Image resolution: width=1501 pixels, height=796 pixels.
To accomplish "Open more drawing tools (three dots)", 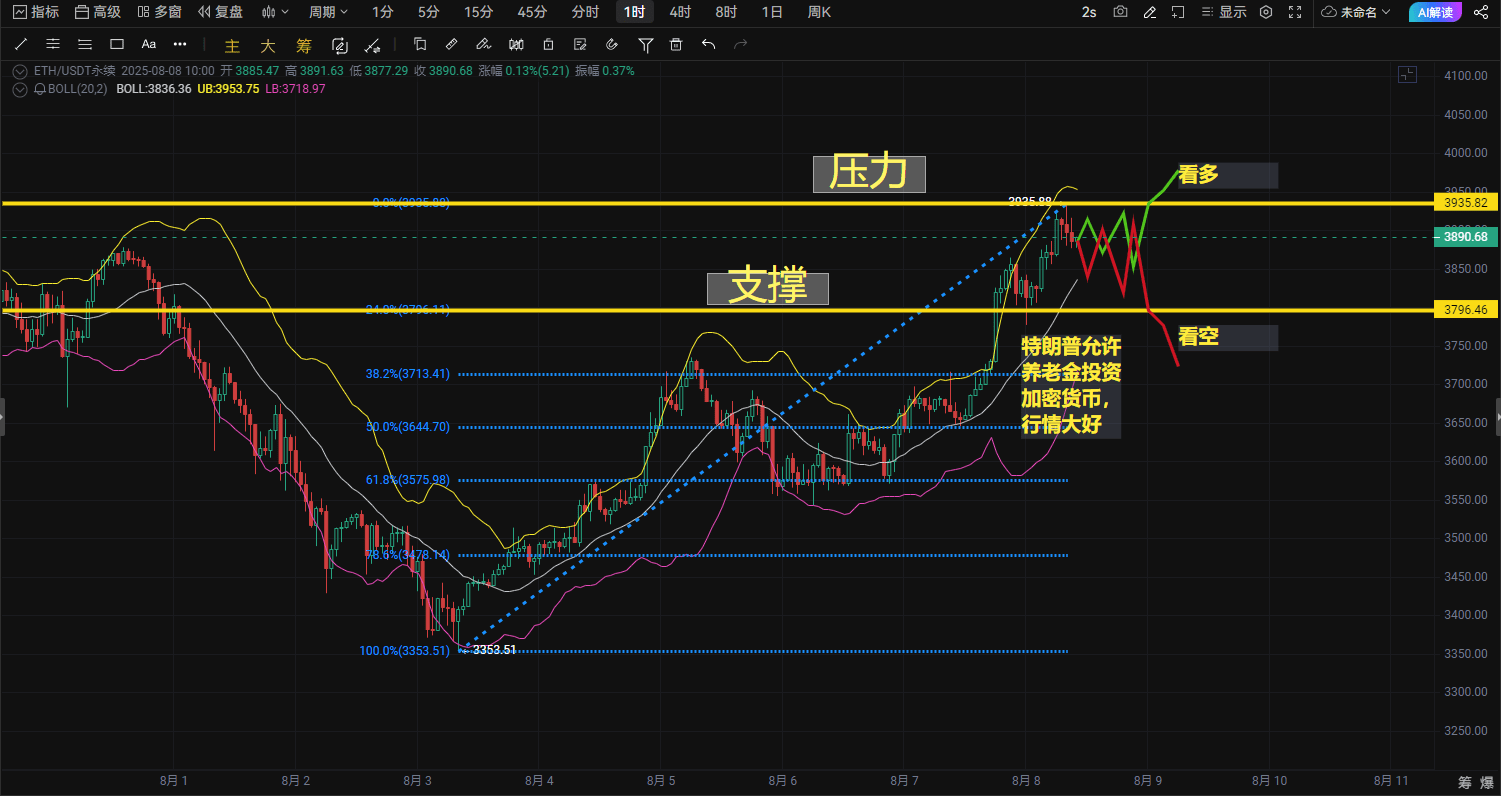I will 180,44.
